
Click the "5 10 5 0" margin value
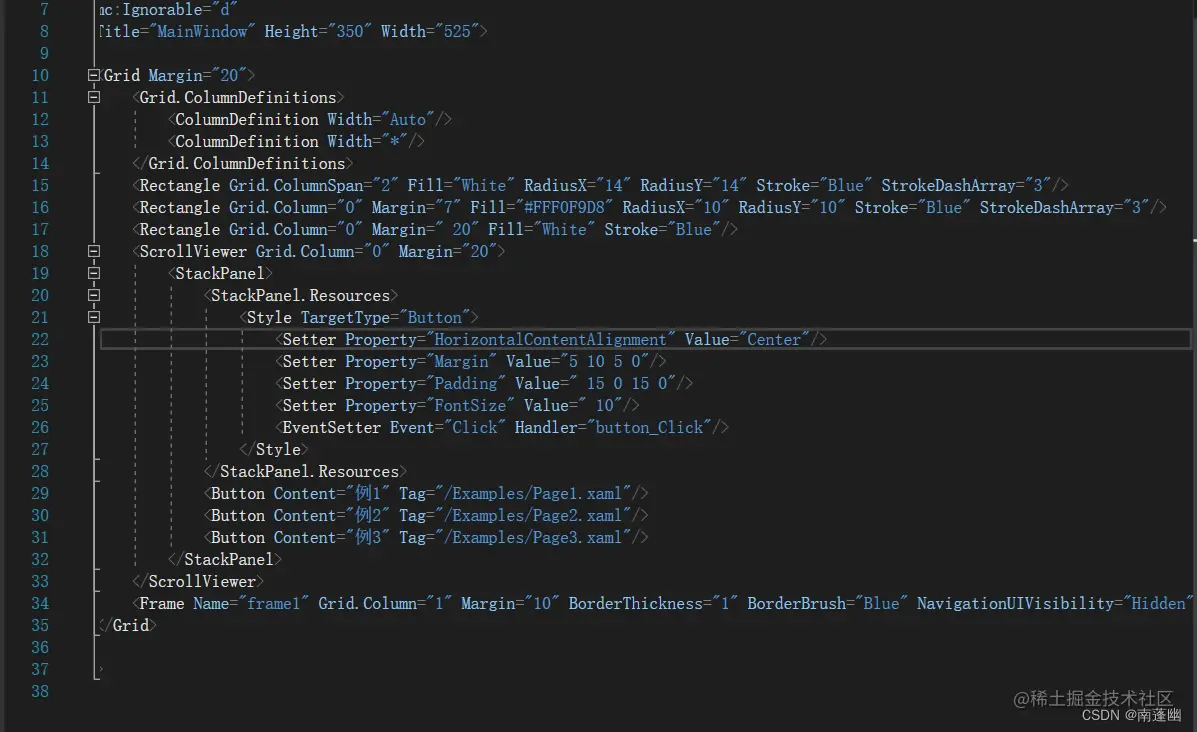coord(605,362)
